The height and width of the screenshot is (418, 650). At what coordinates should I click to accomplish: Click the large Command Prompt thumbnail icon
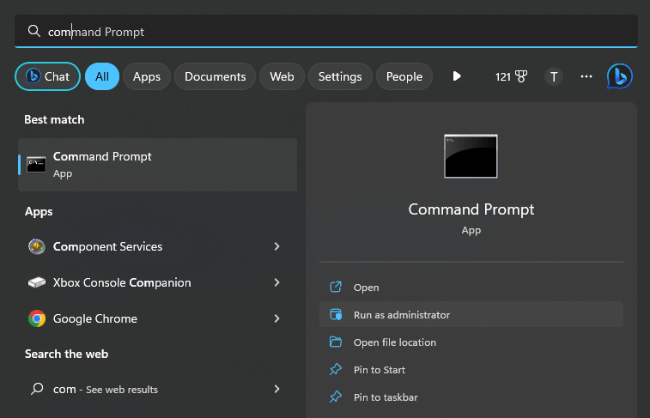pyautogui.click(x=471, y=156)
